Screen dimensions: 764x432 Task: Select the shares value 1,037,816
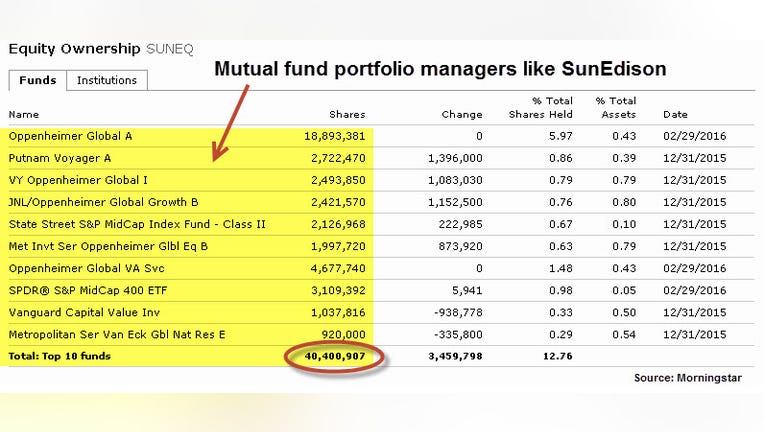tap(338, 313)
